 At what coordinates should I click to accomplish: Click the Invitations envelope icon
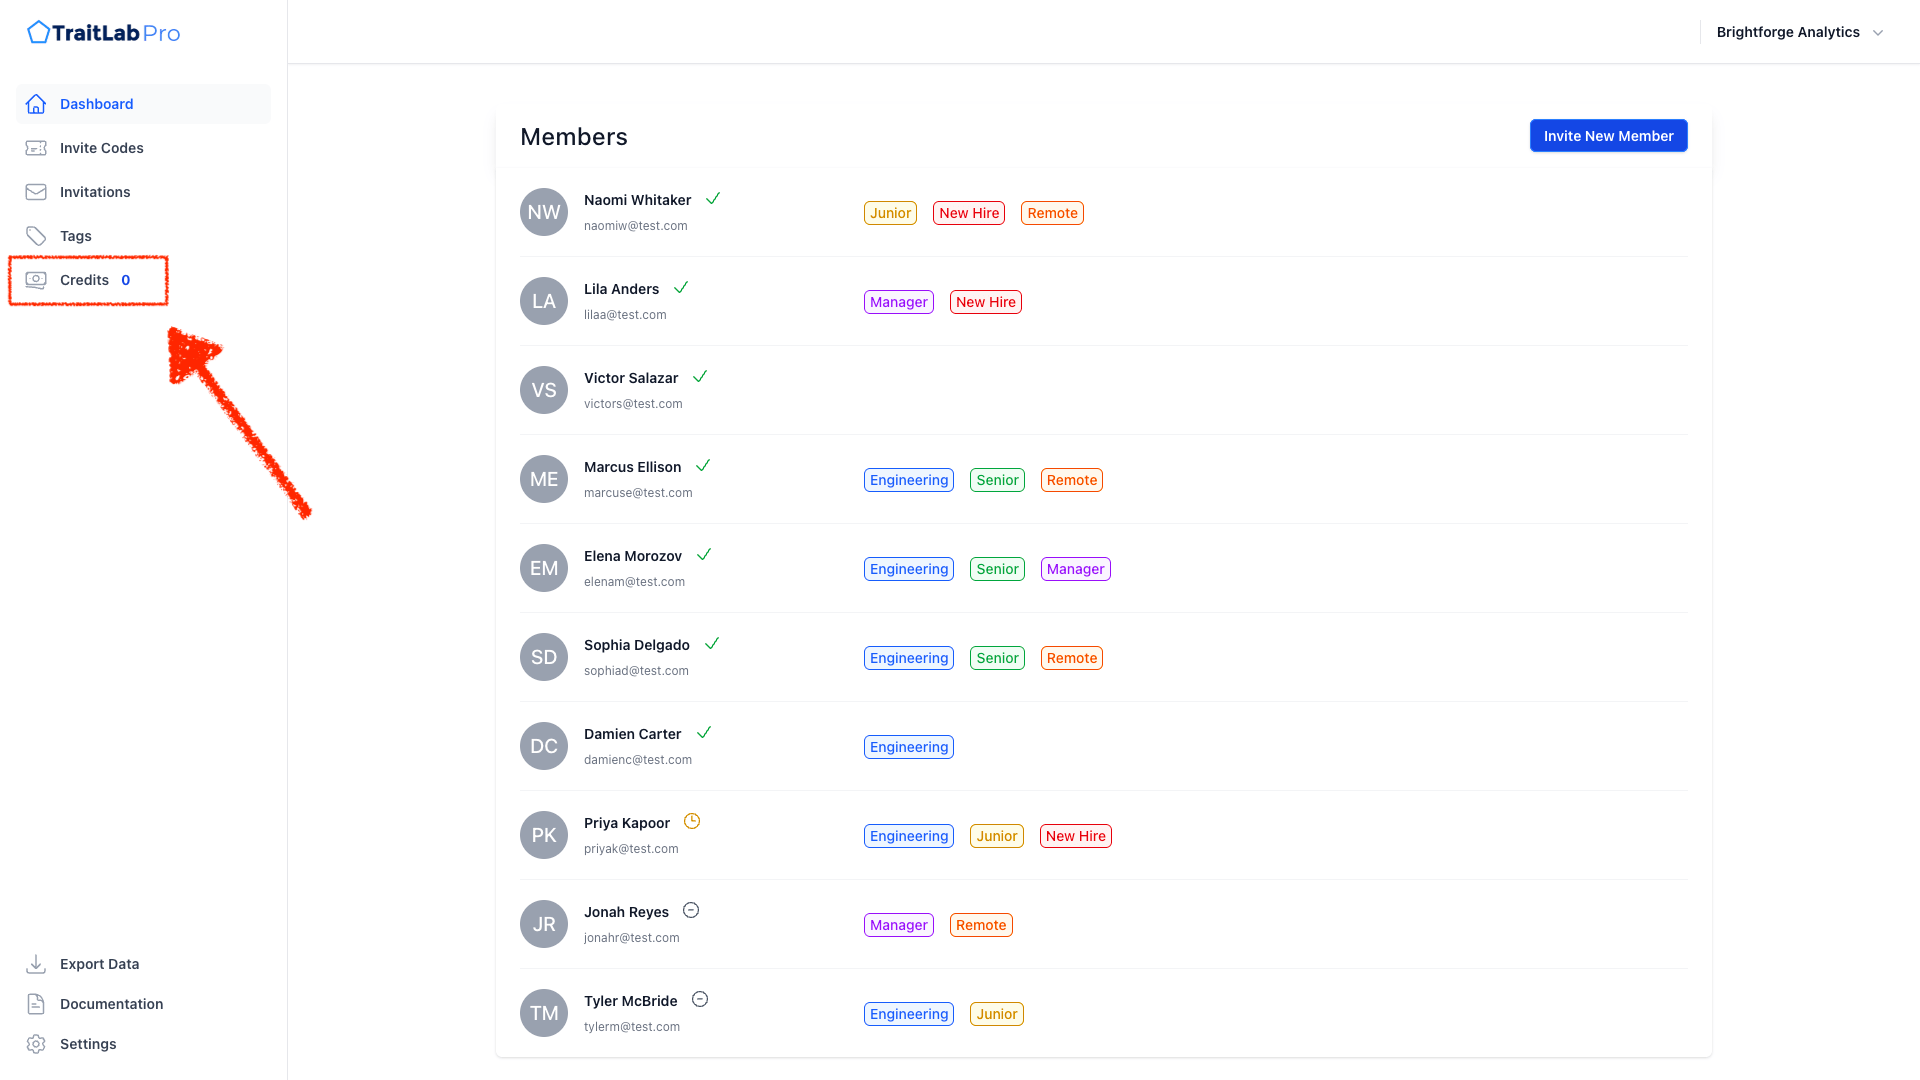pyautogui.click(x=36, y=192)
